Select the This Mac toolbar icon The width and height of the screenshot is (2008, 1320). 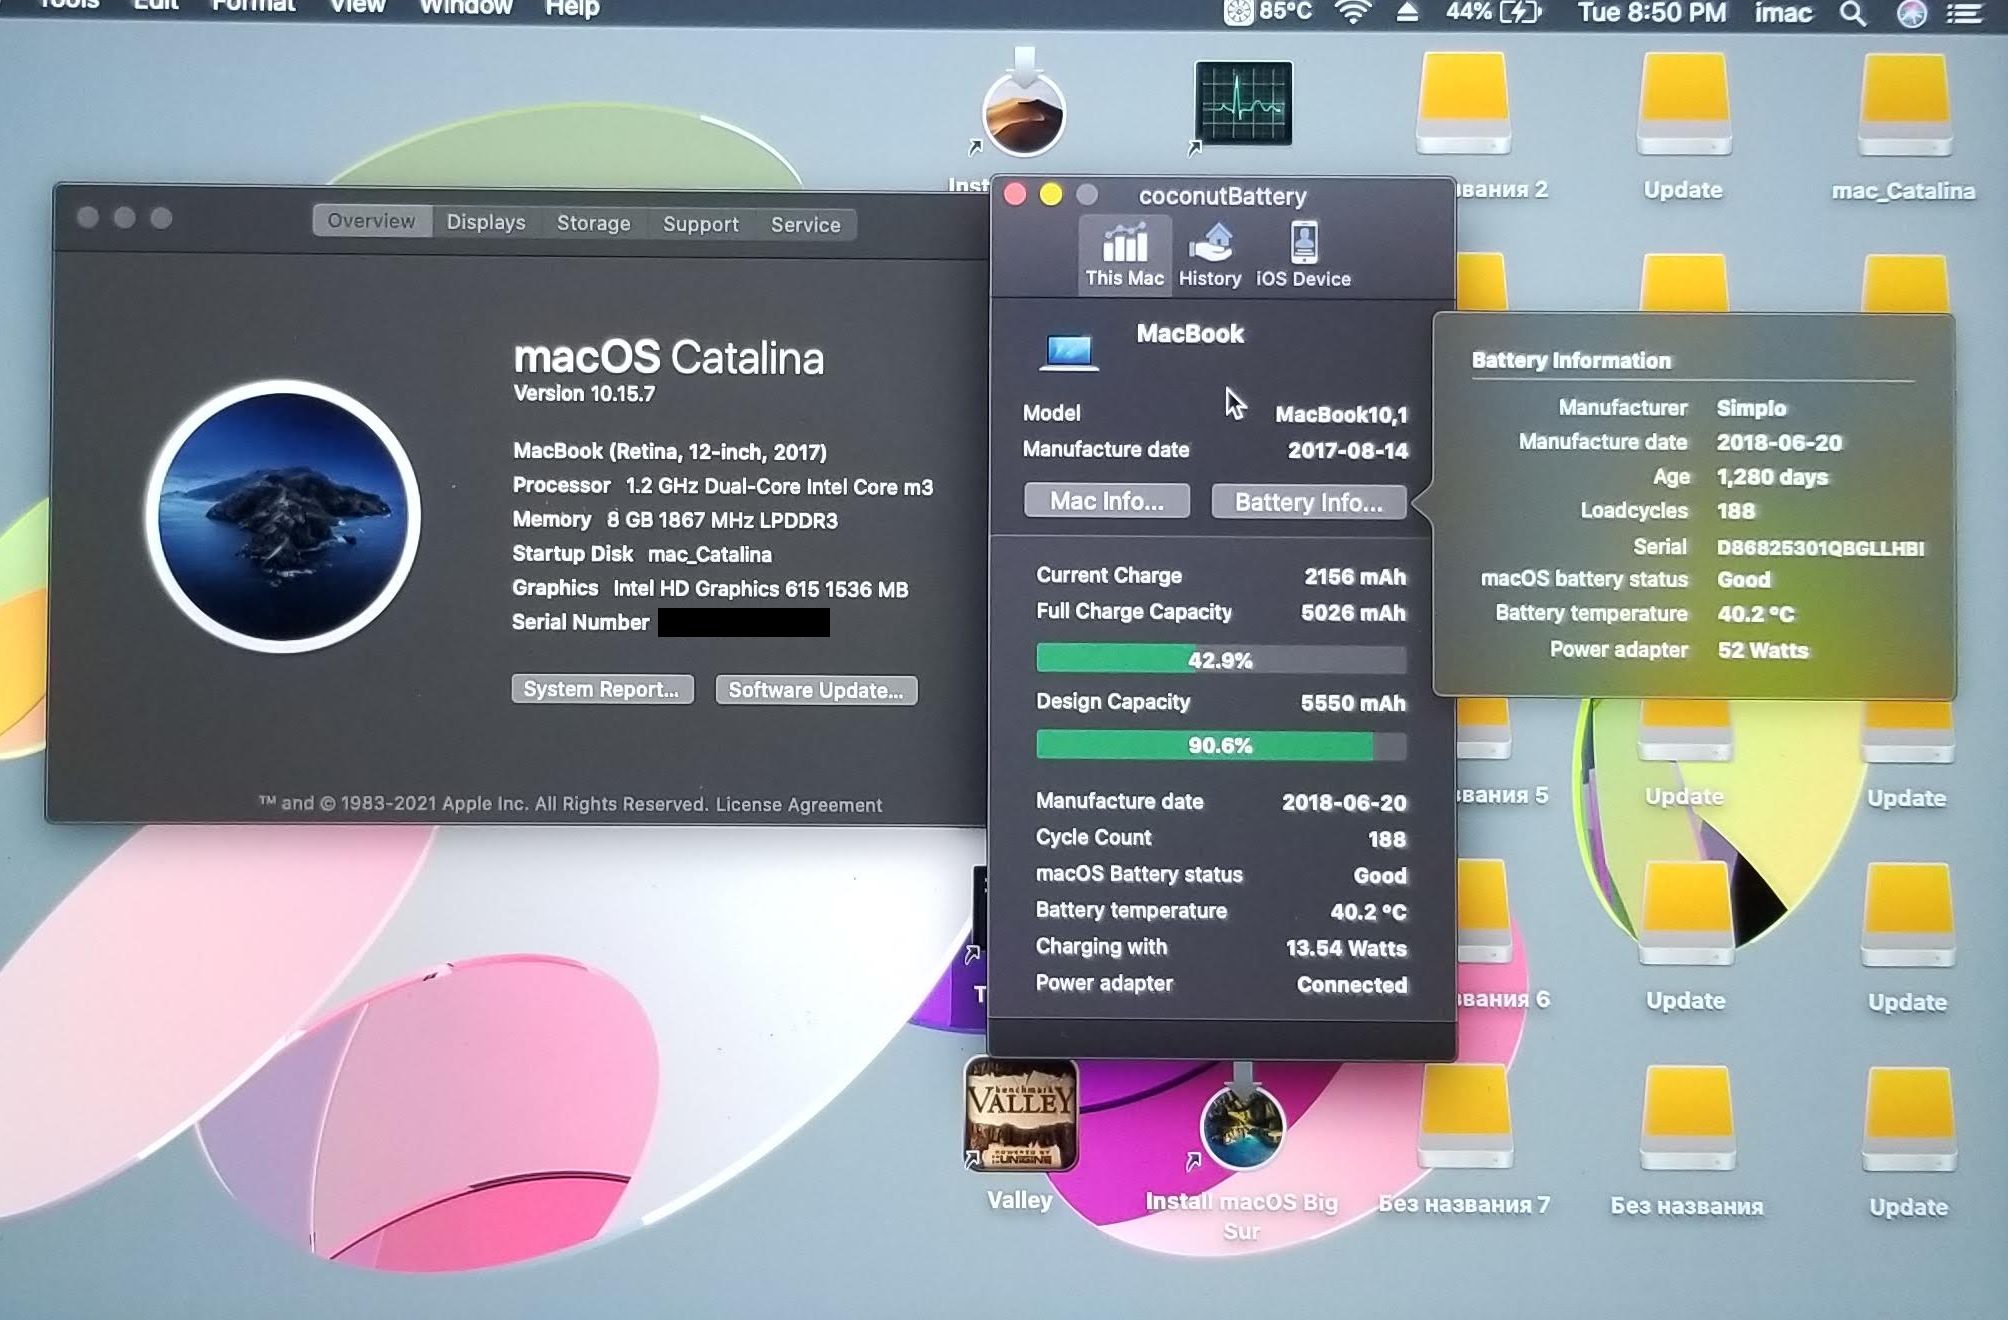tap(1124, 254)
